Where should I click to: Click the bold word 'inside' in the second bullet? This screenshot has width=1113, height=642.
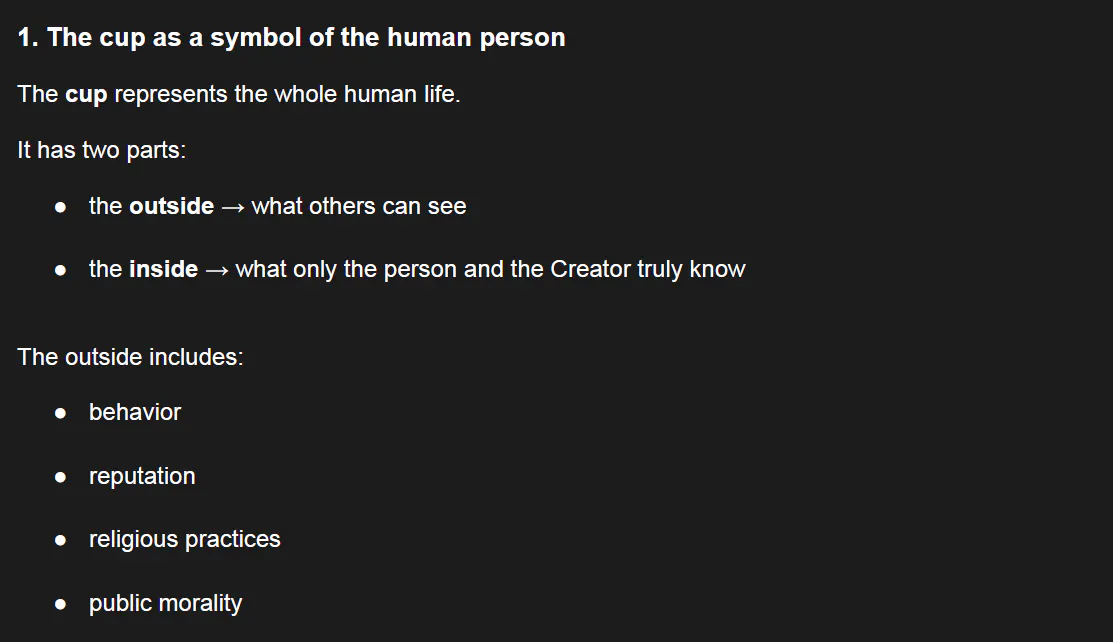point(163,269)
